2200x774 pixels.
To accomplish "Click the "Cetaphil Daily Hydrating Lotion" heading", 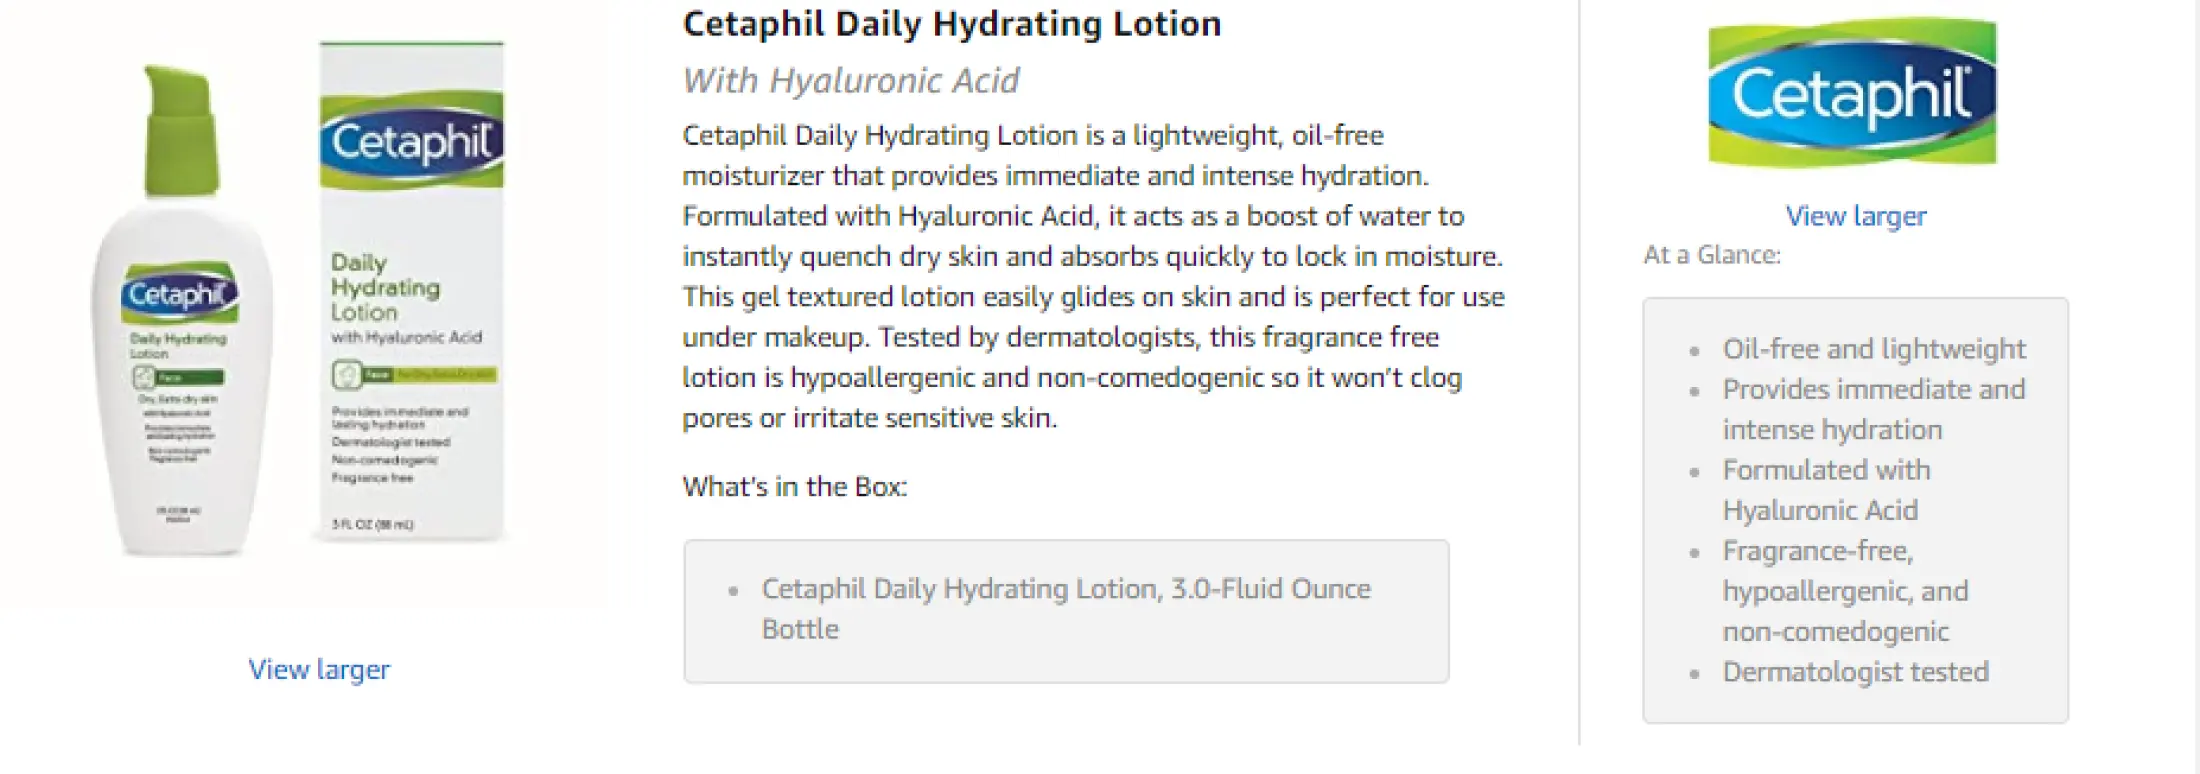I will tap(951, 24).
